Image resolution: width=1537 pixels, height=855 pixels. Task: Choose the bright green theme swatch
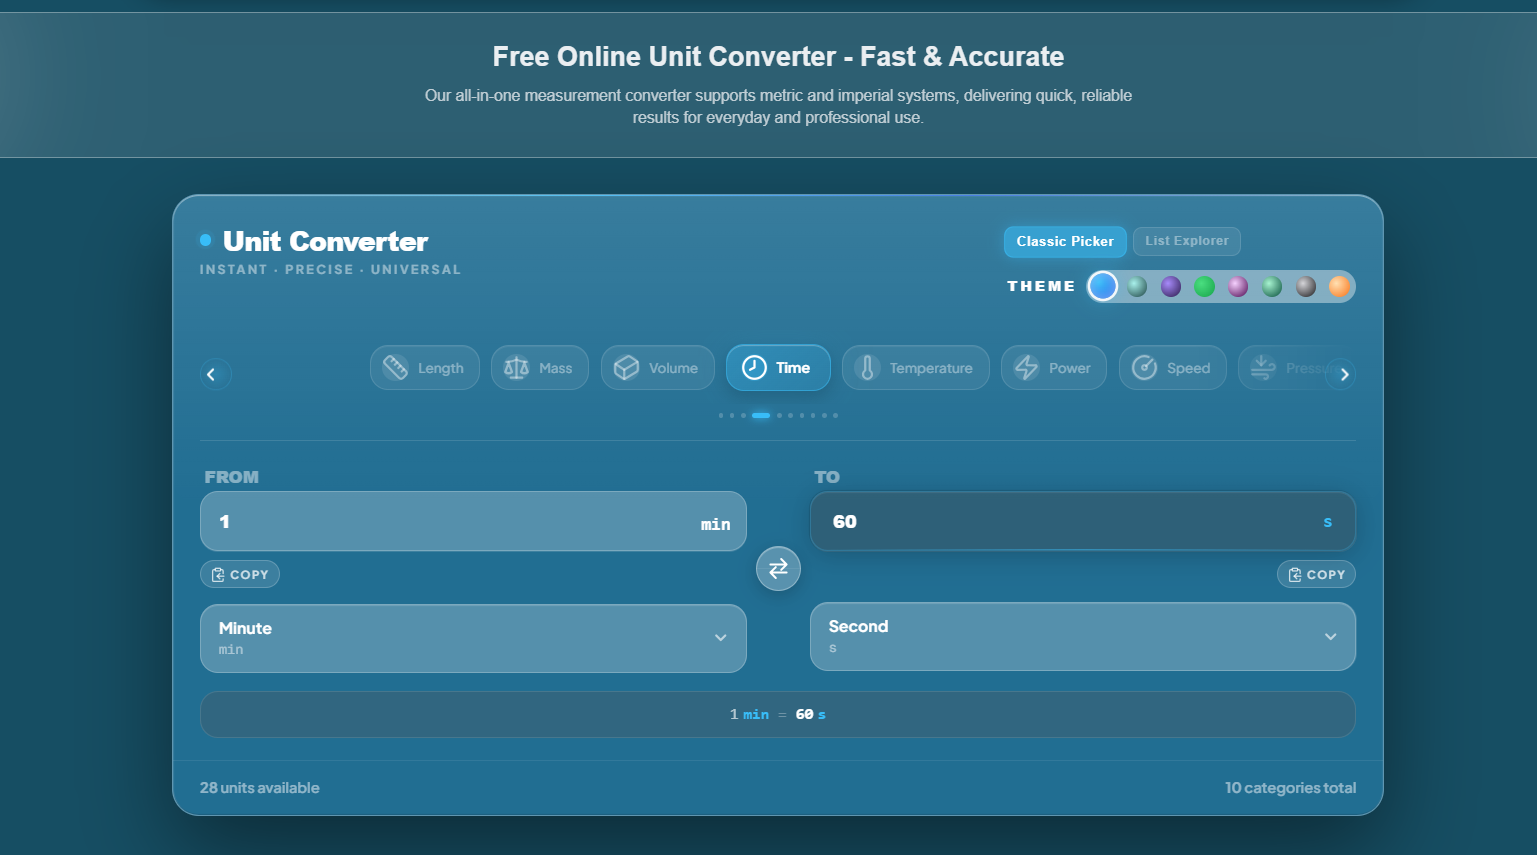(x=1205, y=287)
